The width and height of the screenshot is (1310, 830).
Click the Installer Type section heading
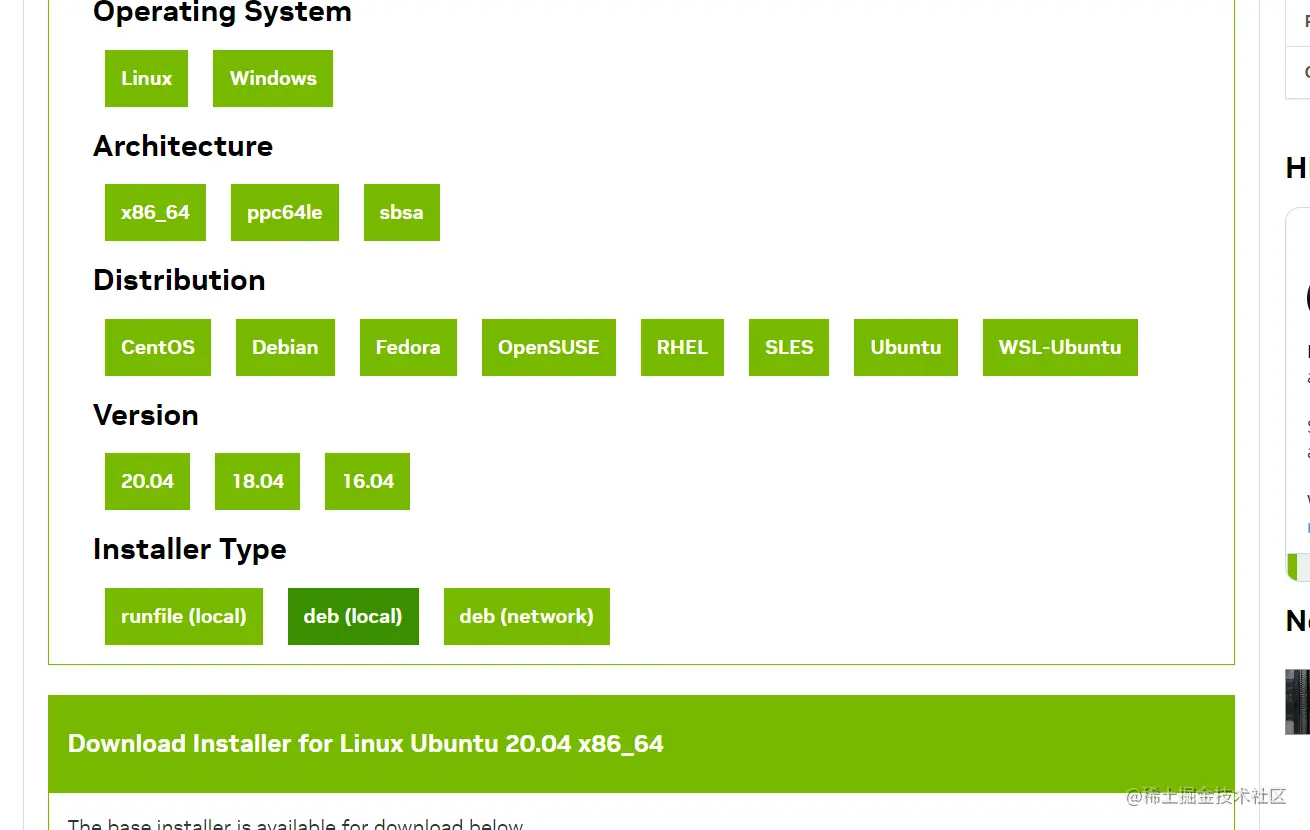click(190, 550)
